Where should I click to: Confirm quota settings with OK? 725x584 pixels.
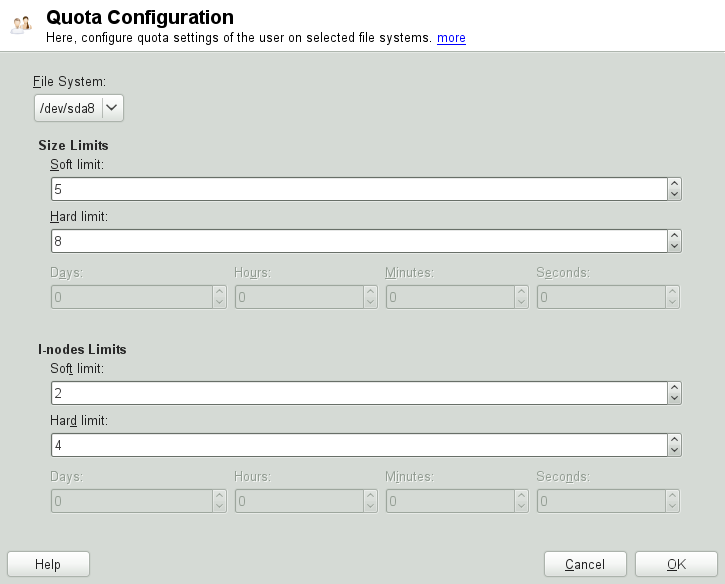676,564
